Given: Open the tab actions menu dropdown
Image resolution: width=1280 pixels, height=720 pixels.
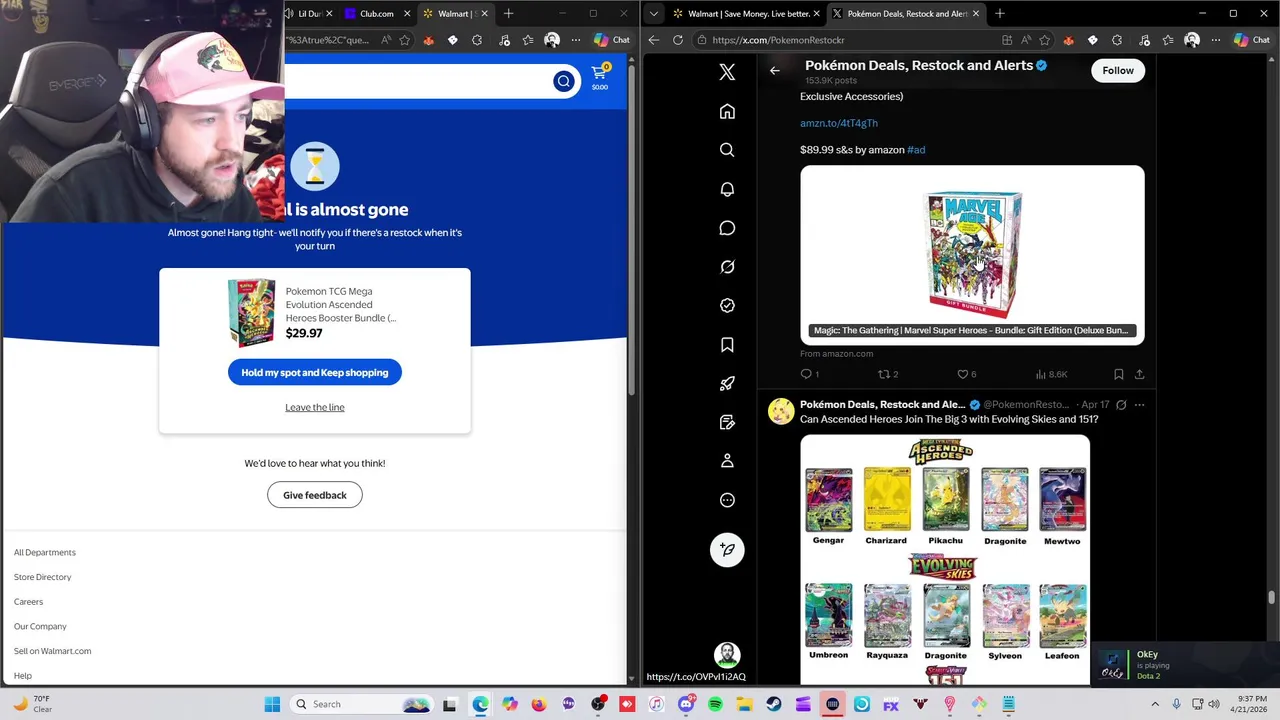Looking at the screenshot, I should 654,13.
